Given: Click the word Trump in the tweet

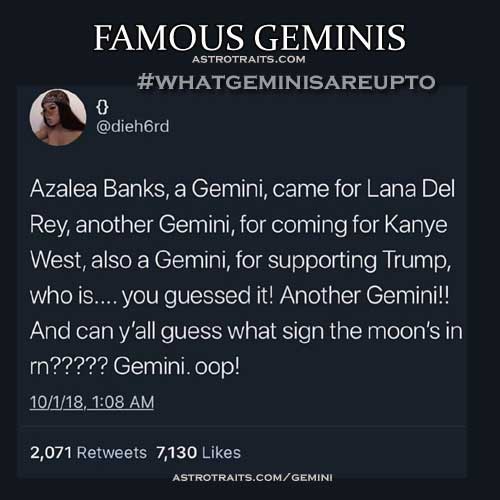Looking at the screenshot, I should pos(417,260).
